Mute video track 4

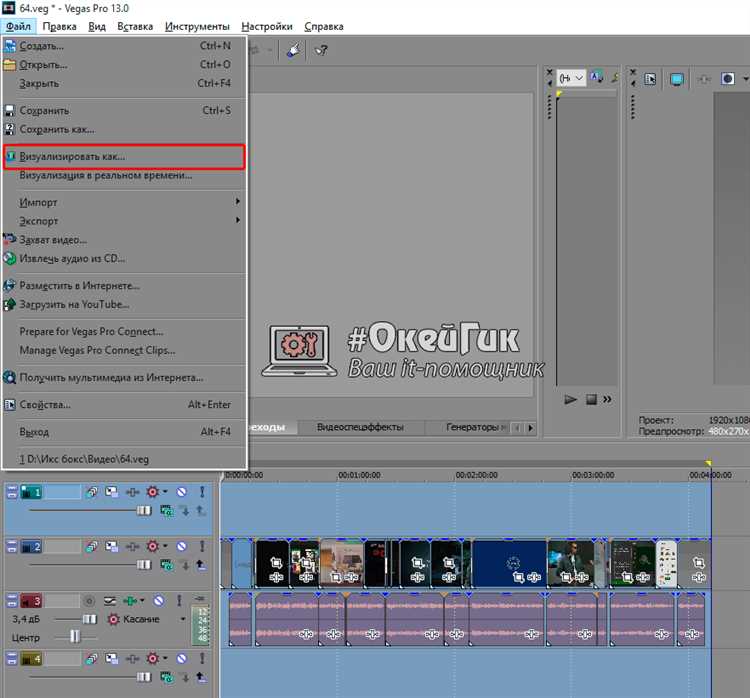coord(181,659)
